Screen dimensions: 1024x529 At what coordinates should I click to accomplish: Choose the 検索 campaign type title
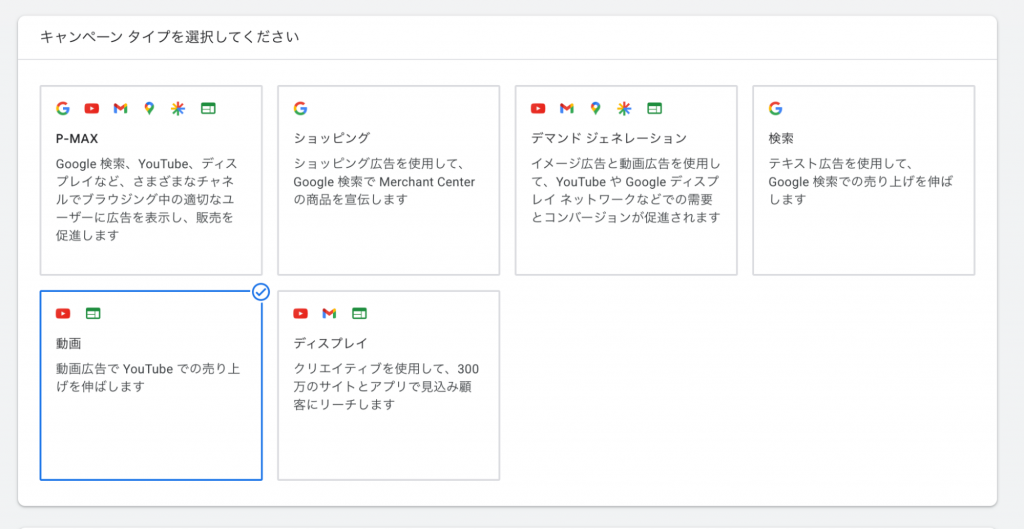781,138
